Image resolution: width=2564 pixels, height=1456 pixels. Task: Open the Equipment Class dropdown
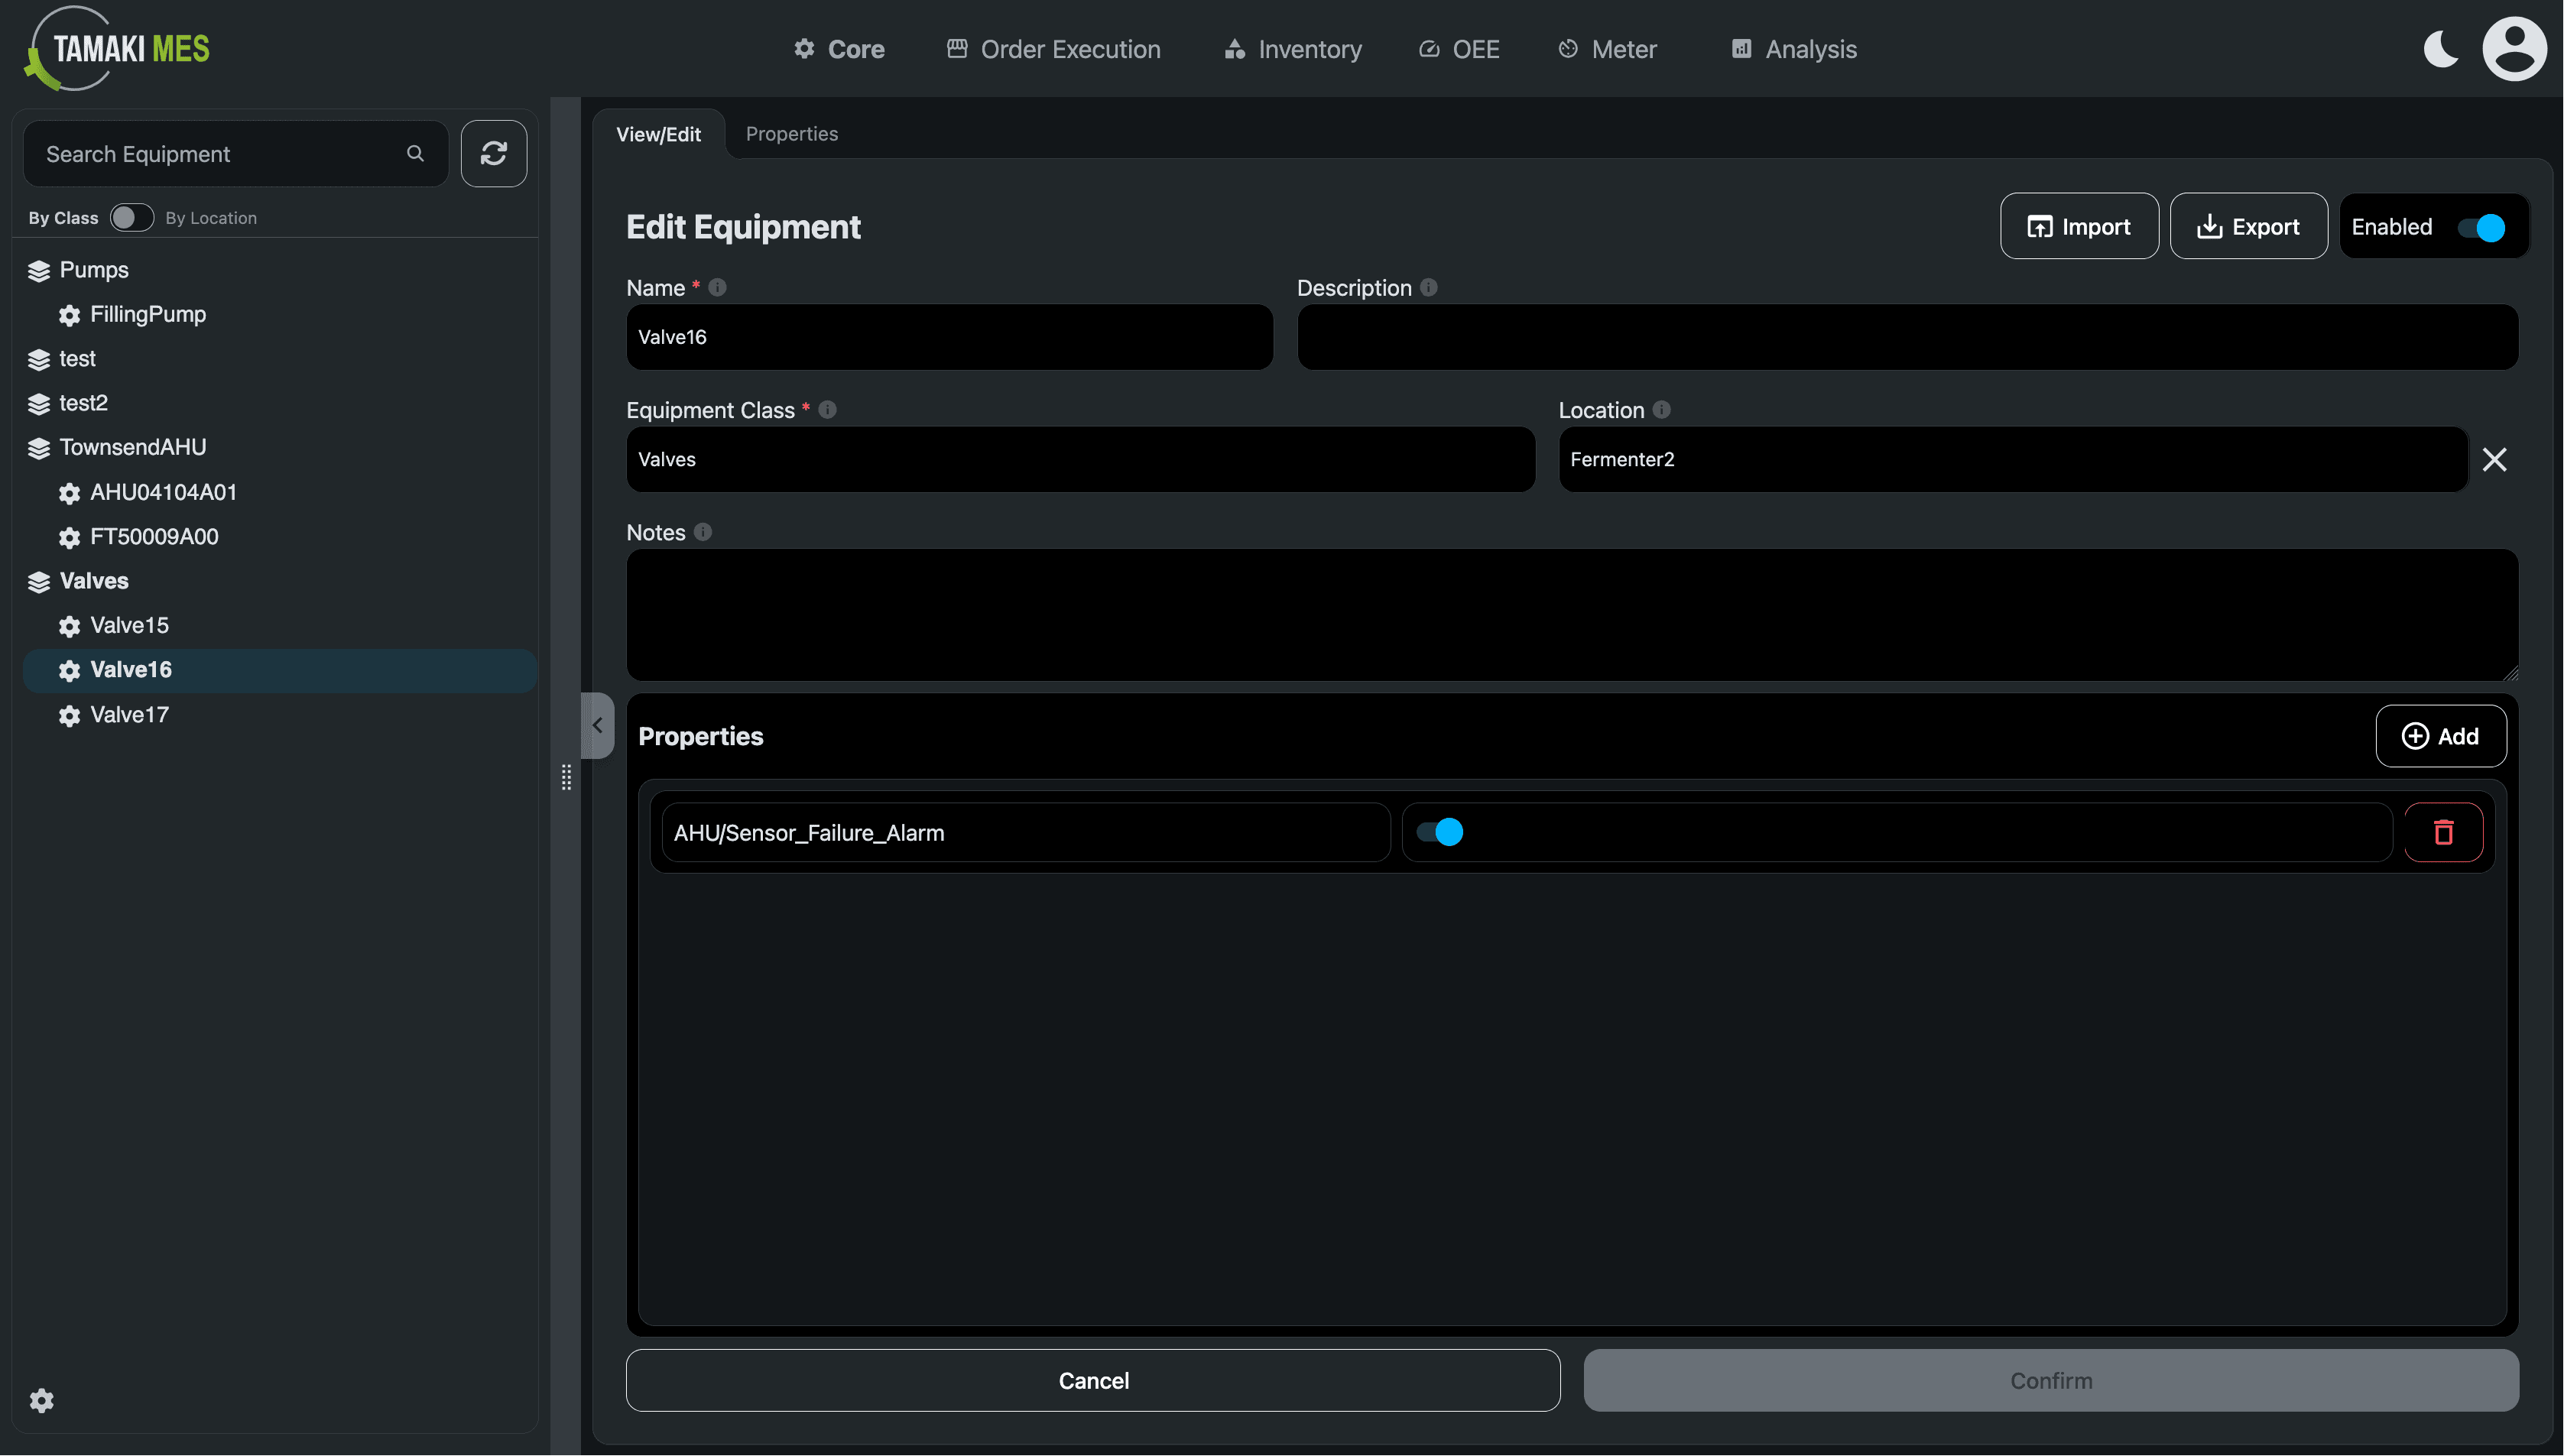pyautogui.click(x=1080, y=459)
